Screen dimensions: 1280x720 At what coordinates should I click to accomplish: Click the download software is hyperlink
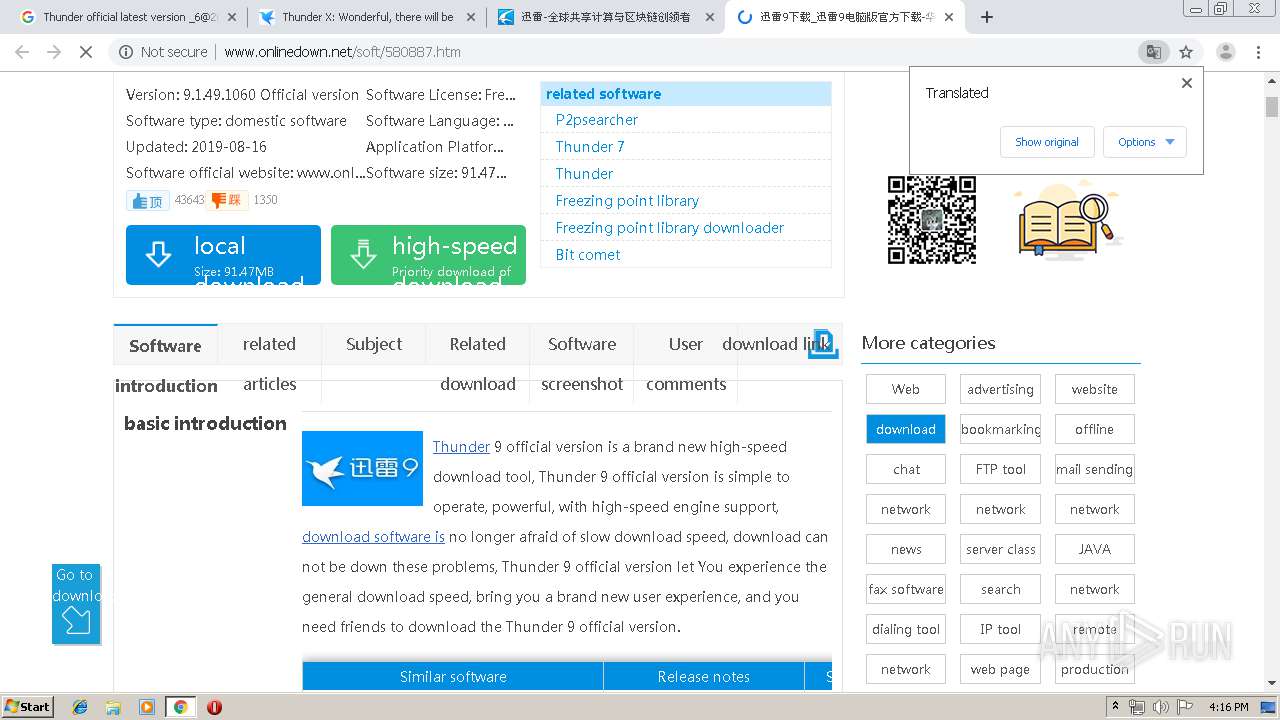pyautogui.click(x=373, y=537)
